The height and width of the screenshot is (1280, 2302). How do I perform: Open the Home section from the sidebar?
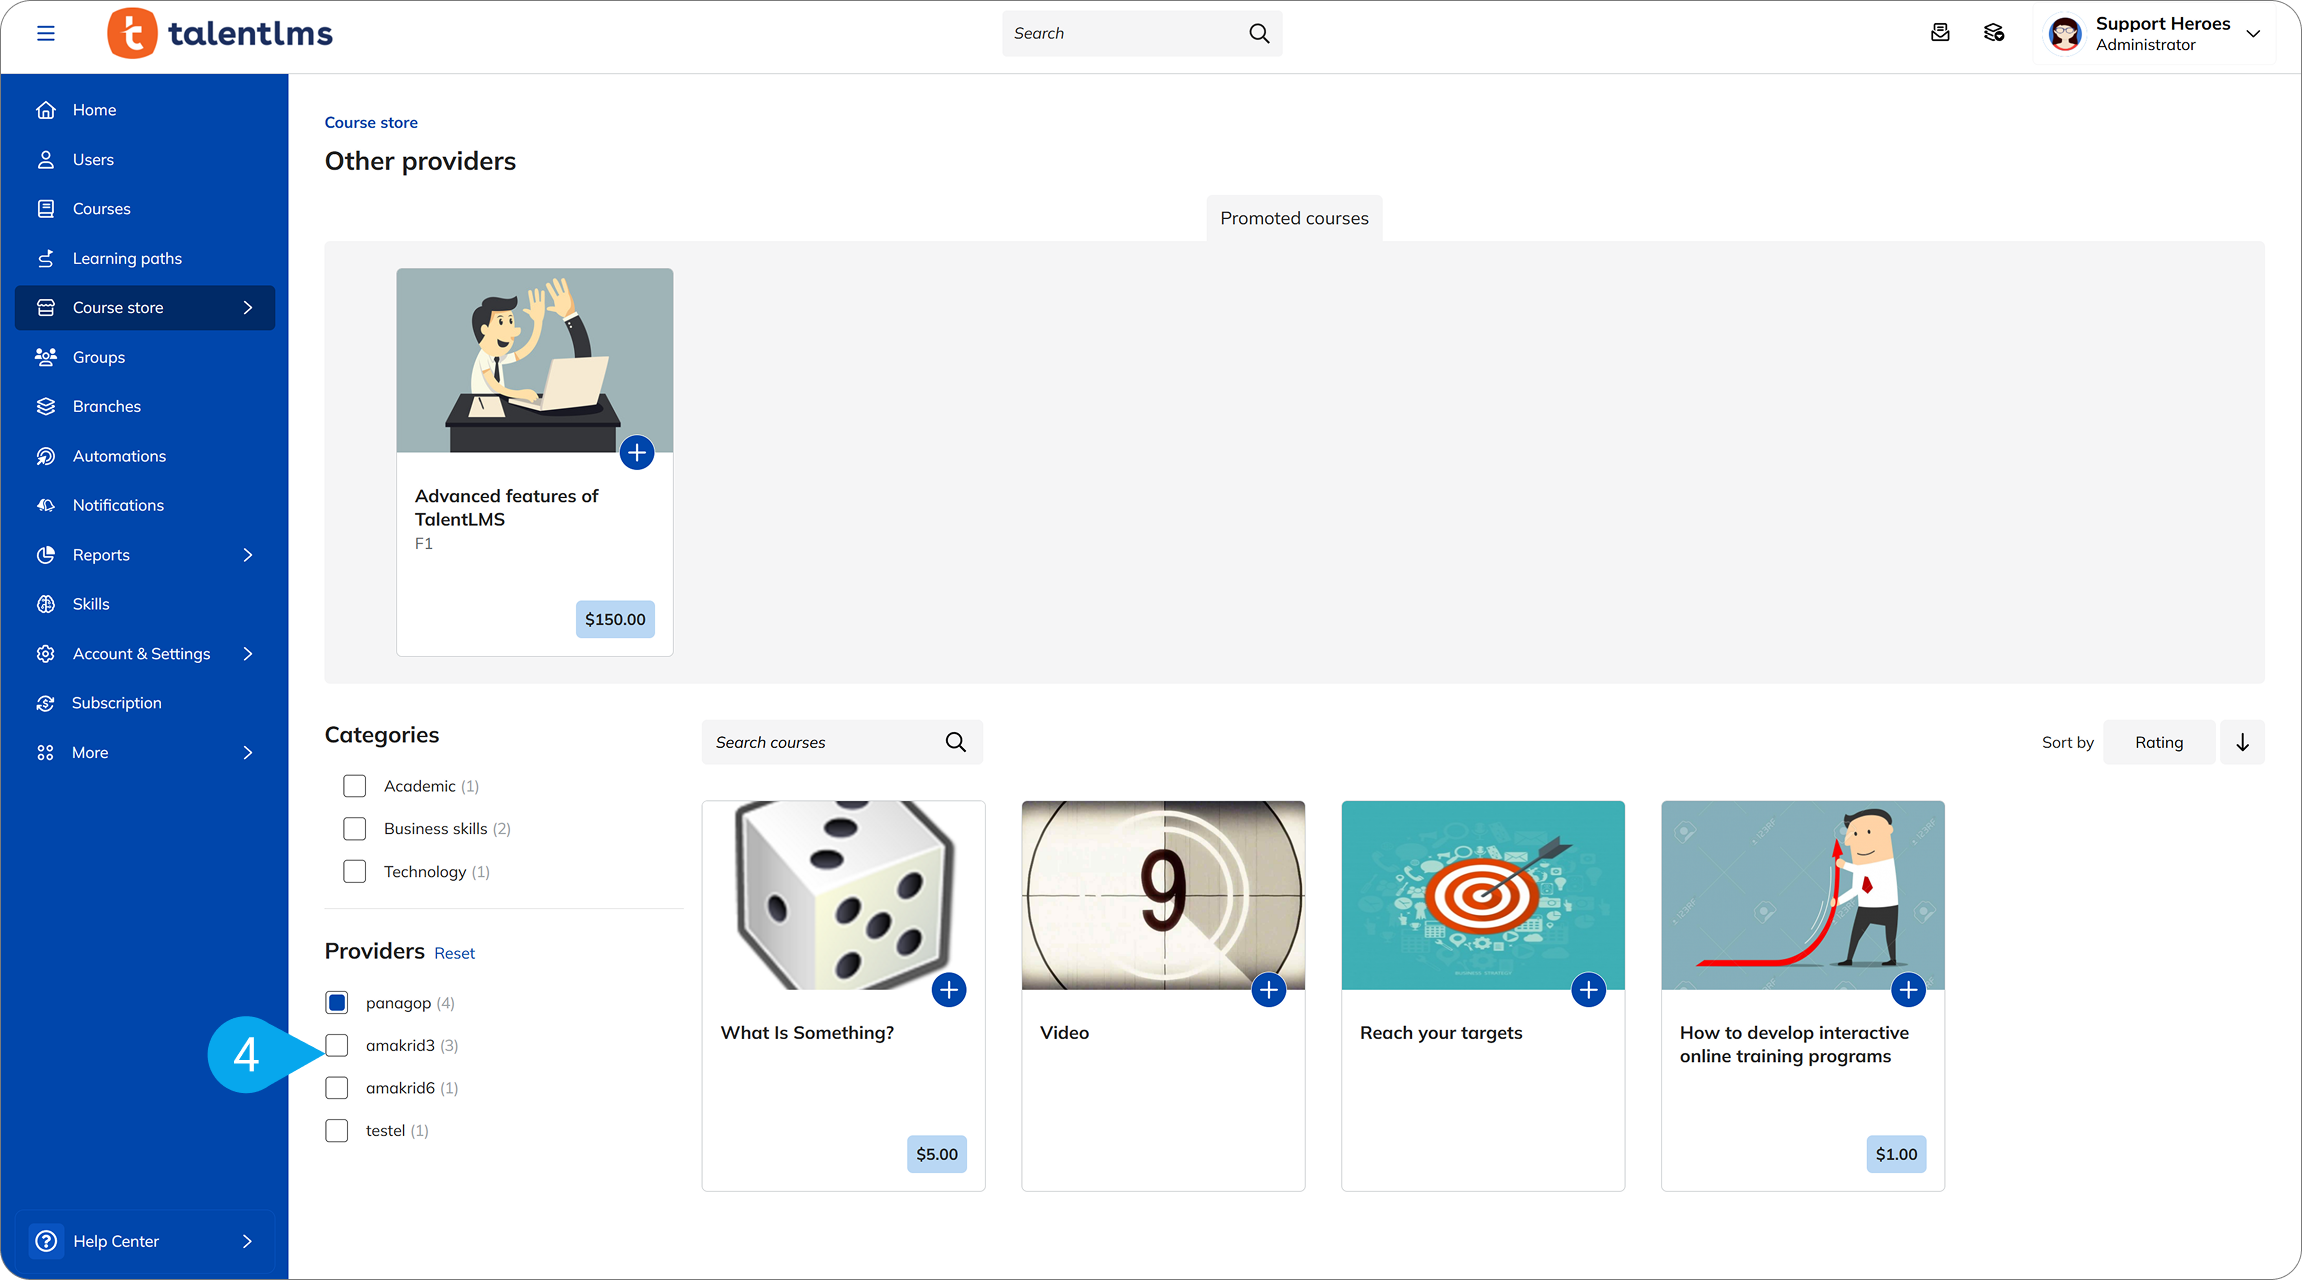(46, 109)
